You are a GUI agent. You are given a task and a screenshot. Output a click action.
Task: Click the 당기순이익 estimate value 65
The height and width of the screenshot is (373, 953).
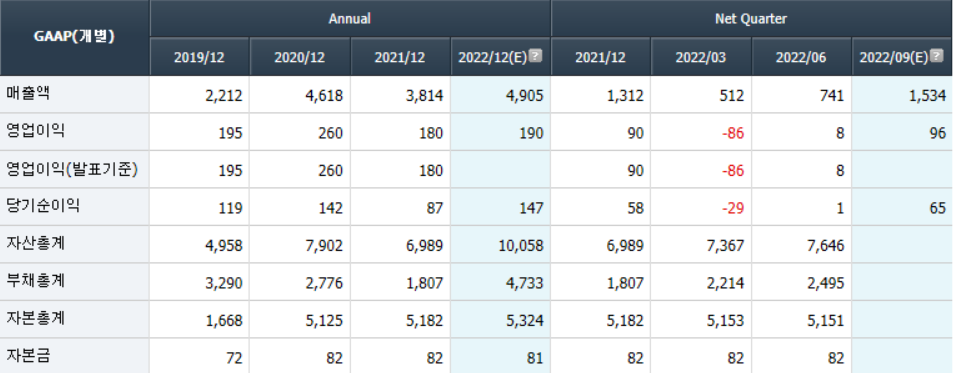[937, 208]
